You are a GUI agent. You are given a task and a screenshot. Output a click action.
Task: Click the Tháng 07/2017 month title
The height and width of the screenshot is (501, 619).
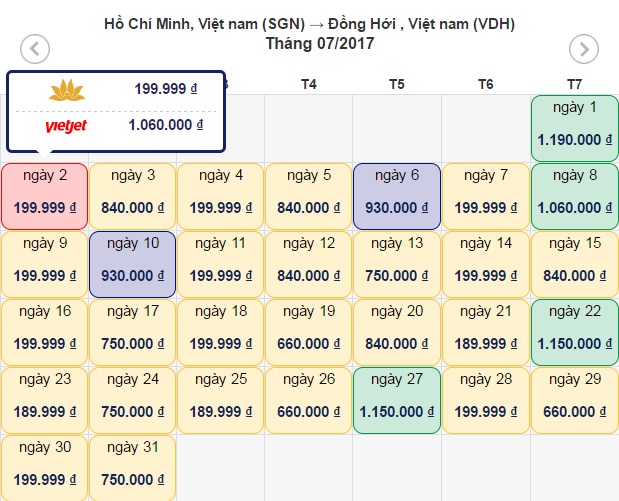click(x=309, y=43)
